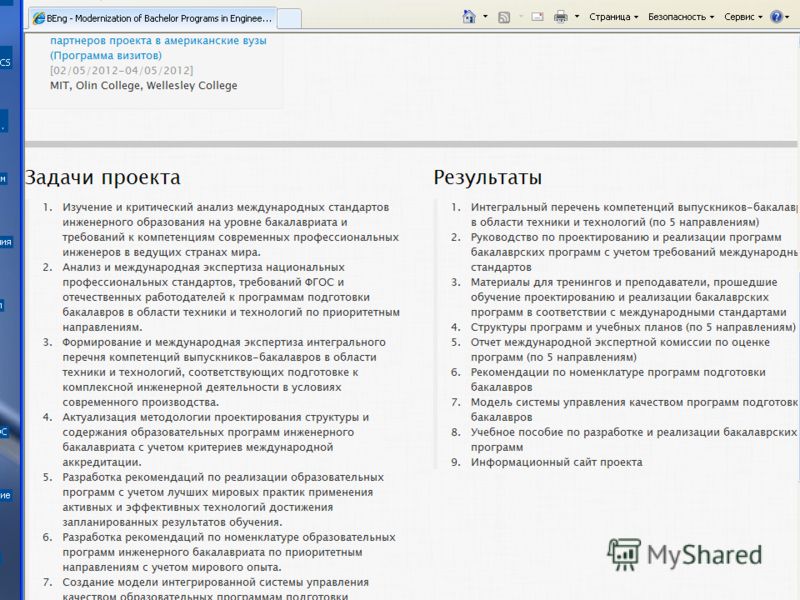This screenshot has width=800, height=600.
Task: Click the Internet Explorer icon on the BEng tab
Action: [39, 18]
